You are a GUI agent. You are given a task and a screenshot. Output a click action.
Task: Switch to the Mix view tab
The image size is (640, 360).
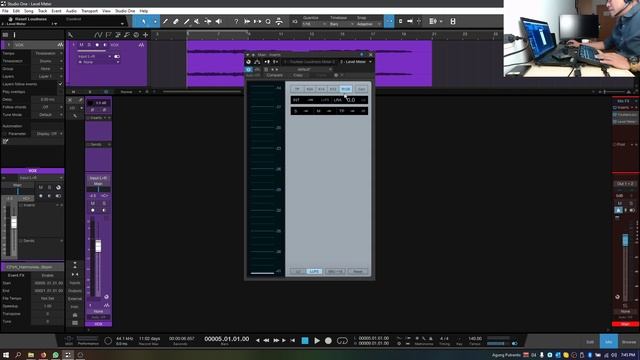(x=609, y=342)
